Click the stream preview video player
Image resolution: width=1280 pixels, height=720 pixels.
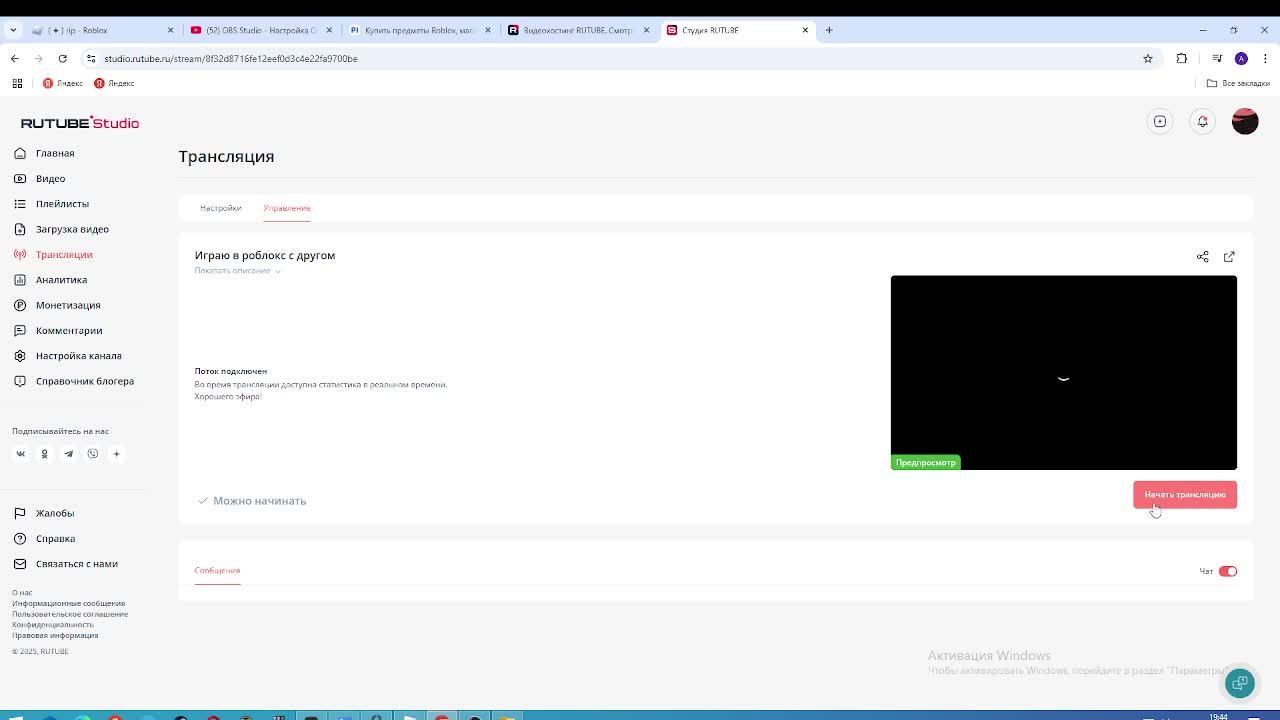[1064, 372]
